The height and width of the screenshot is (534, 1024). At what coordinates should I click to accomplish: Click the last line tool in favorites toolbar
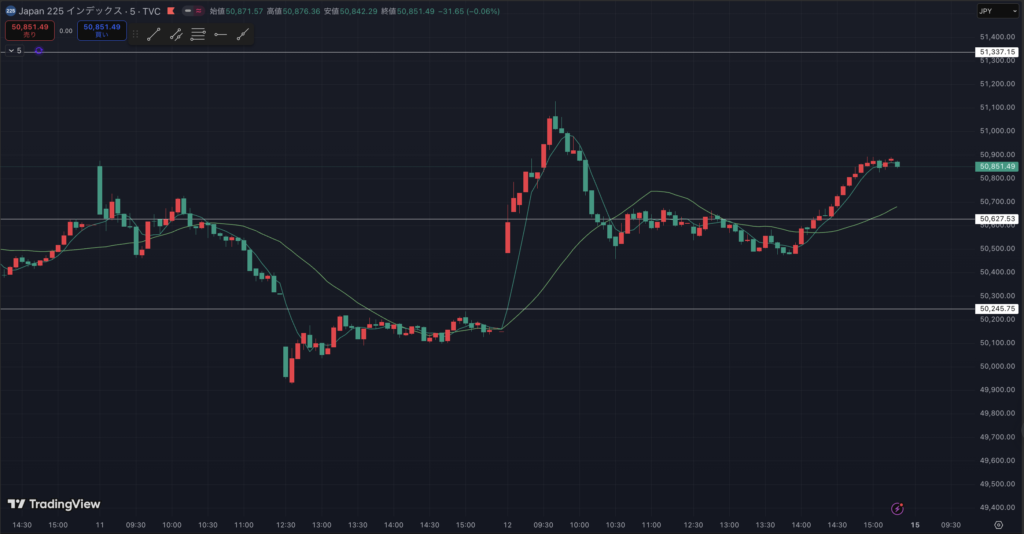click(242, 34)
